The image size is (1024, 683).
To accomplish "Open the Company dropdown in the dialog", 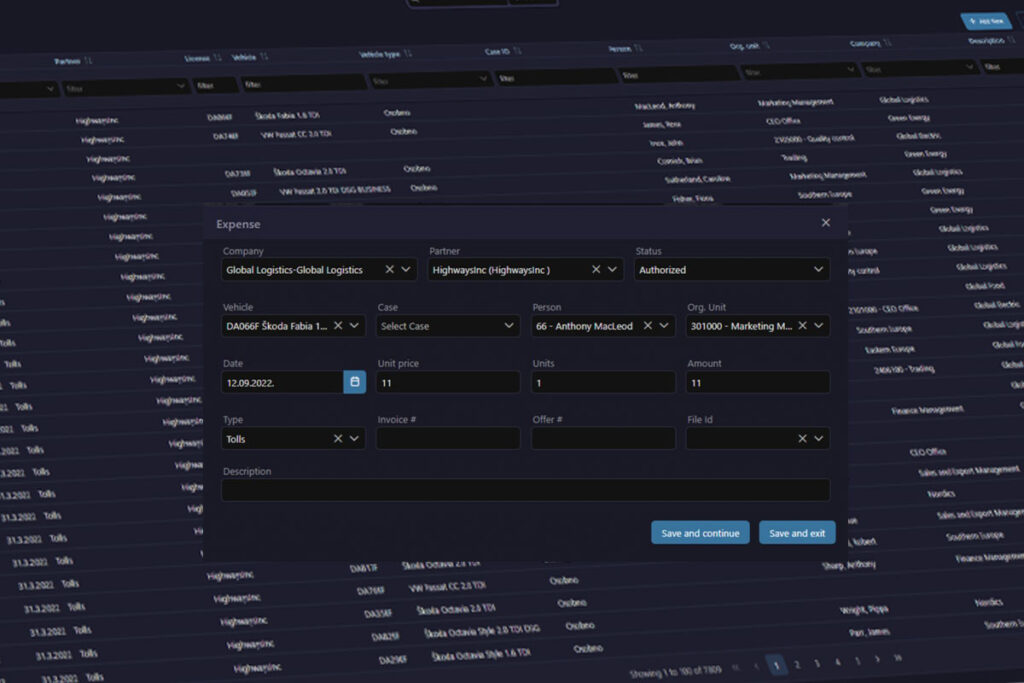I will click(x=407, y=269).
